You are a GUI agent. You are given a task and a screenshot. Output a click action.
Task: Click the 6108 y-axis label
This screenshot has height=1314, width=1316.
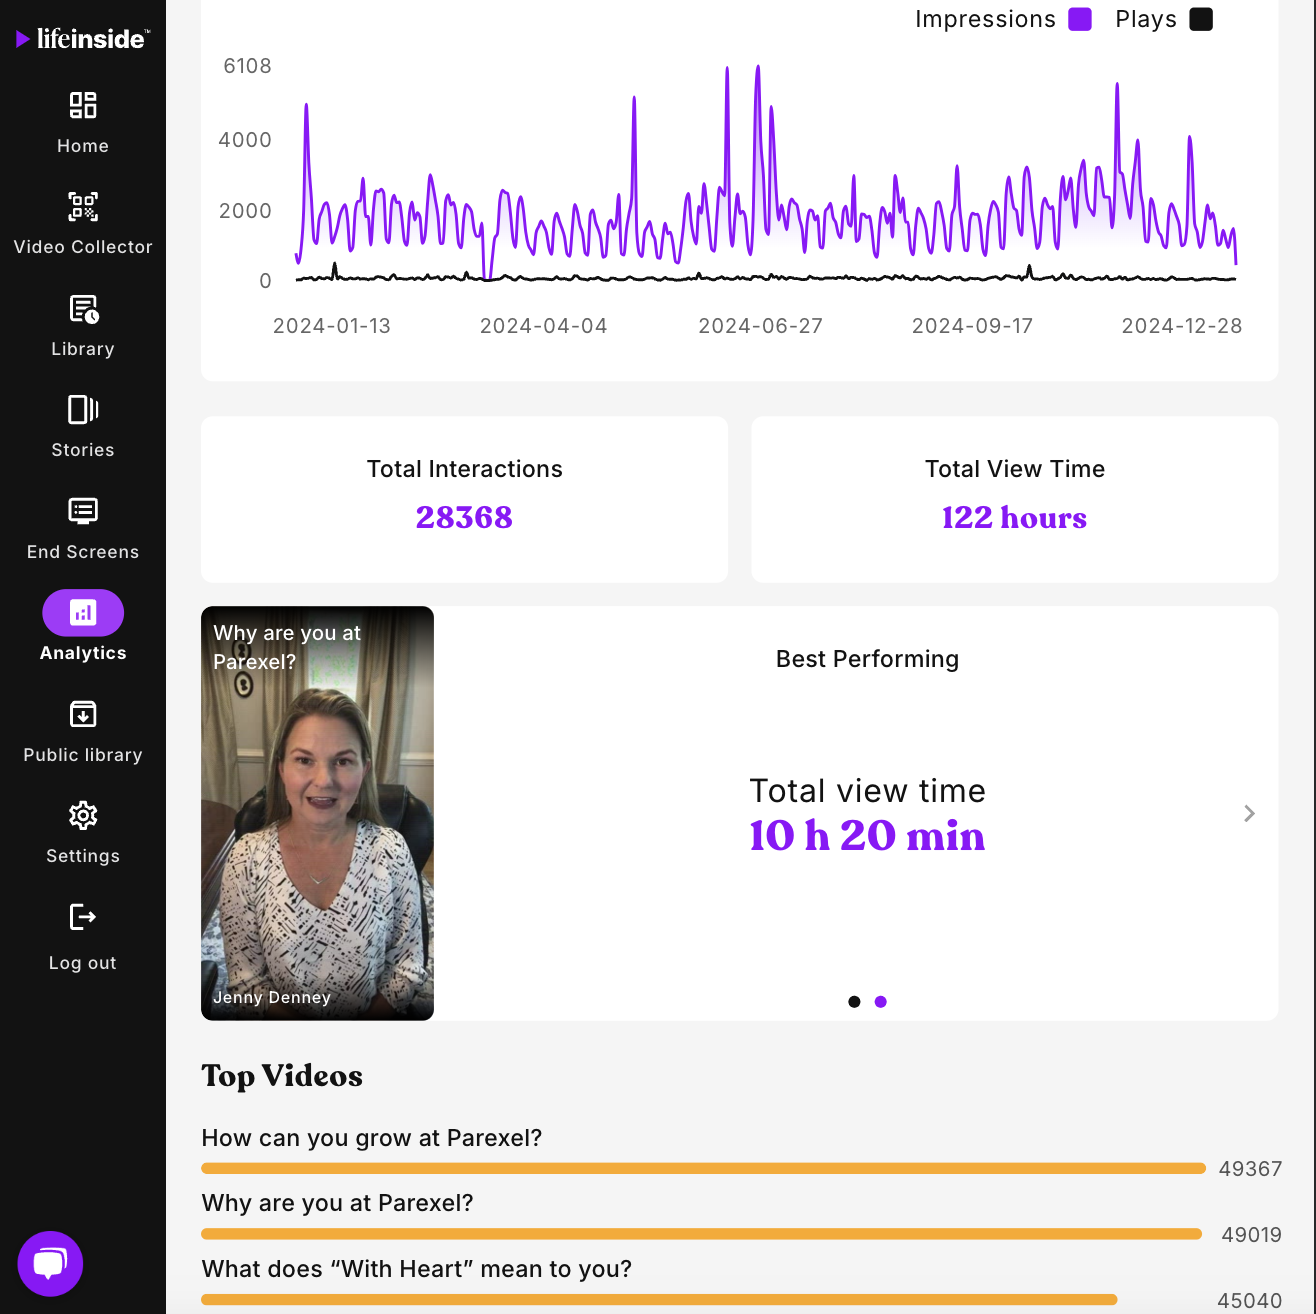(x=247, y=66)
